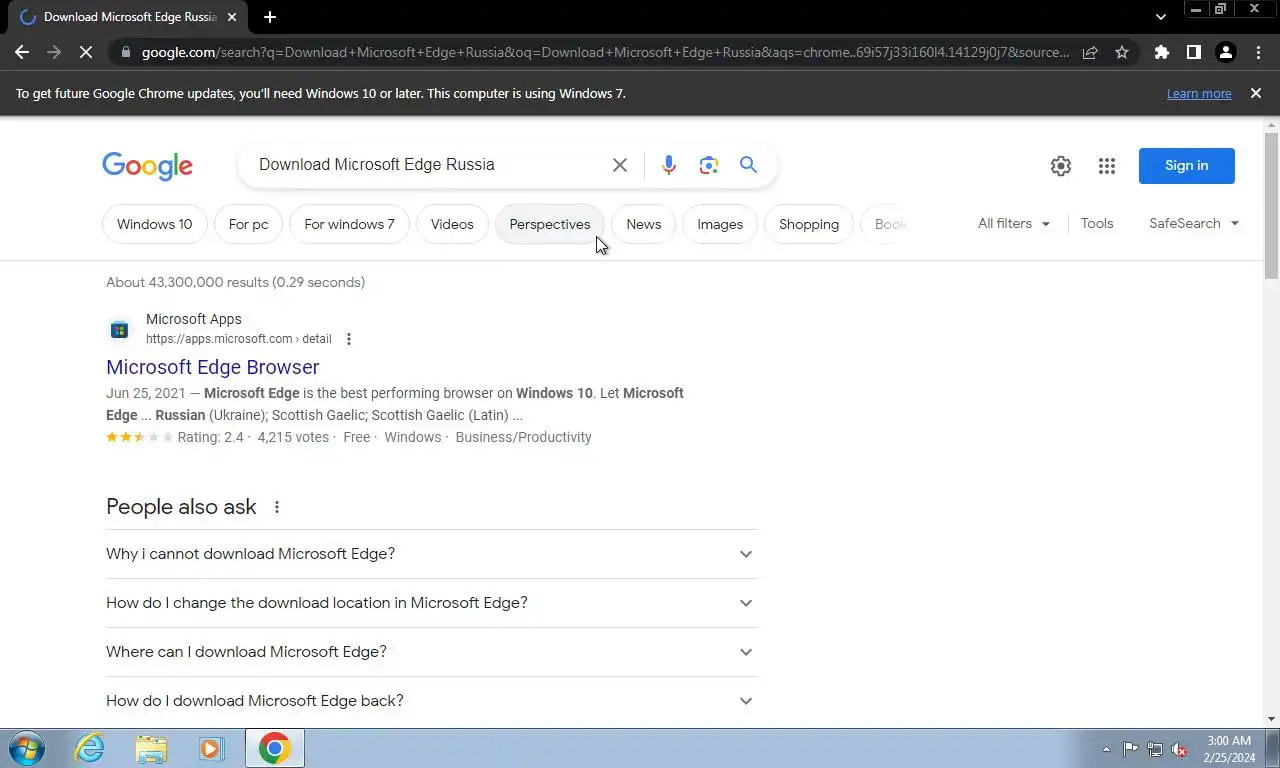The width and height of the screenshot is (1280, 768).
Task: Open Windows Media Player in taskbar
Action: pyautogui.click(x=211, y=748)
